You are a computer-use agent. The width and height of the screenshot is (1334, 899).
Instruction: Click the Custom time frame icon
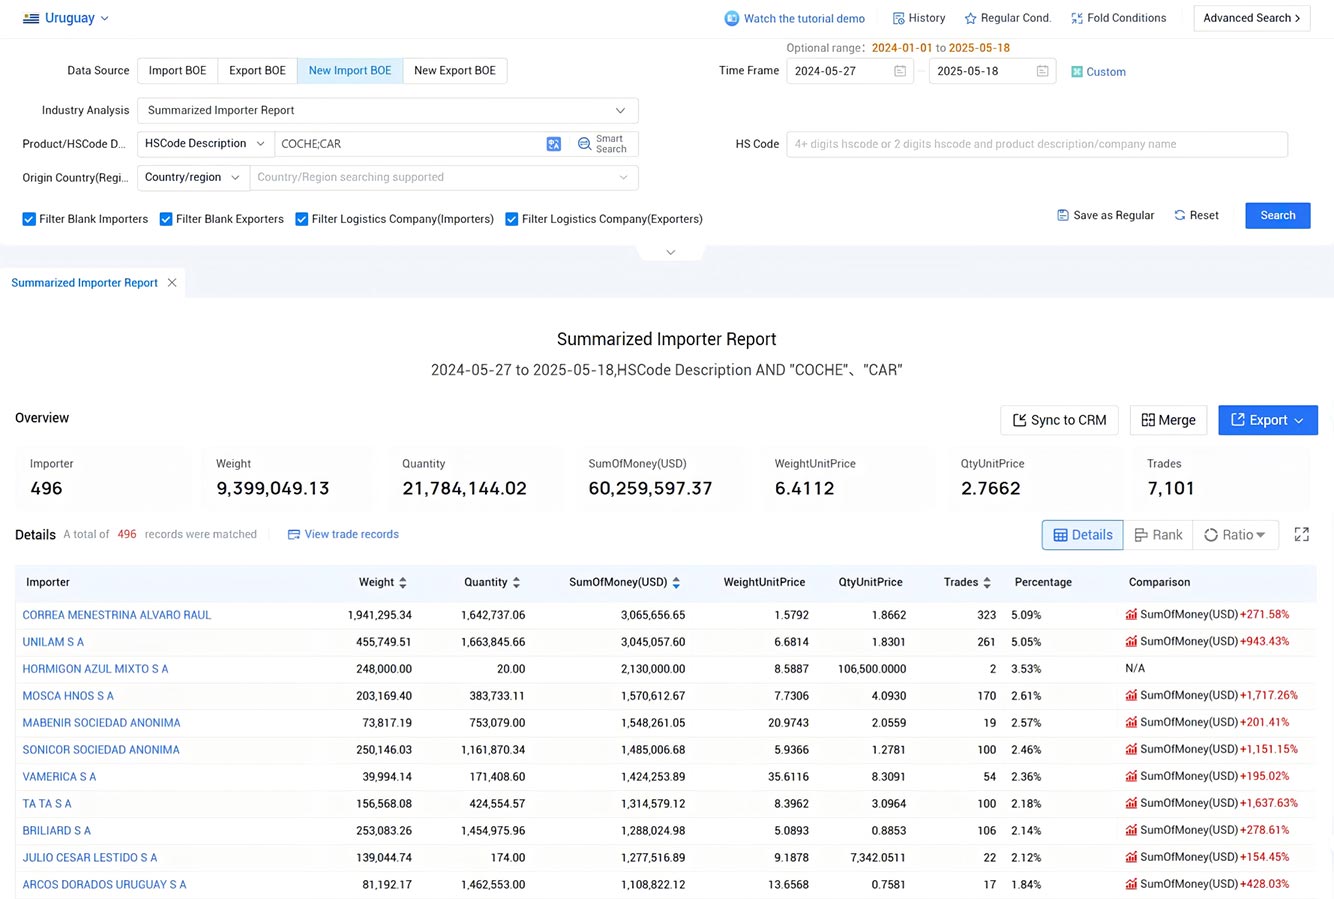point(1076,72)
